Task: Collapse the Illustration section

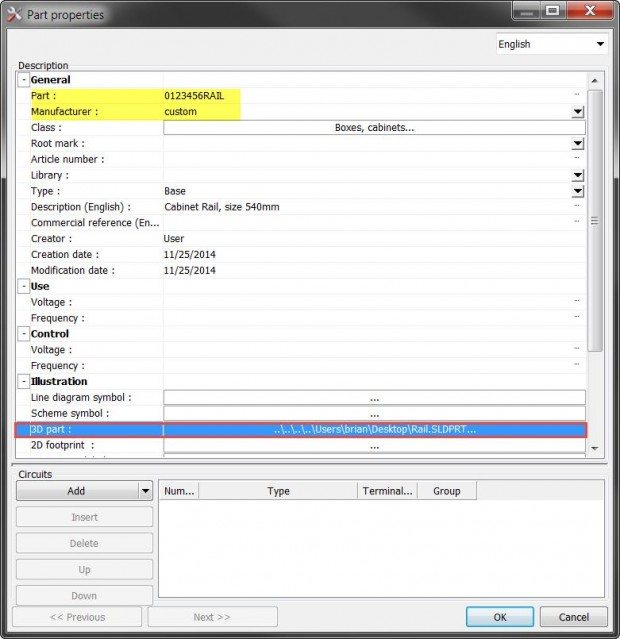Action: tap(23, 382)
